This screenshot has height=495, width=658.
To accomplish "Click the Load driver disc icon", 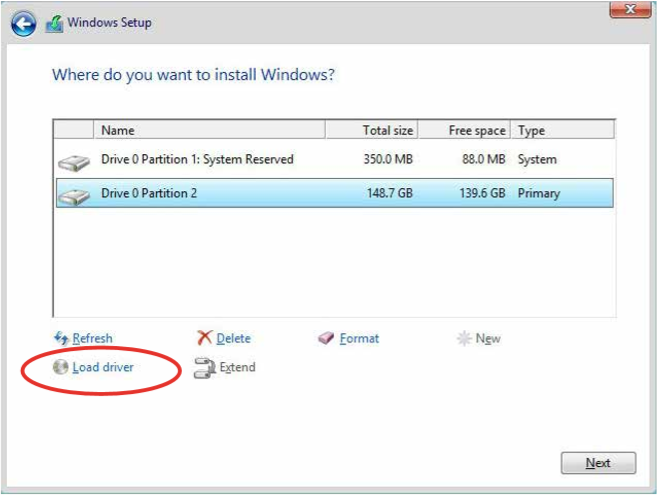I will (x=60, y=368).
